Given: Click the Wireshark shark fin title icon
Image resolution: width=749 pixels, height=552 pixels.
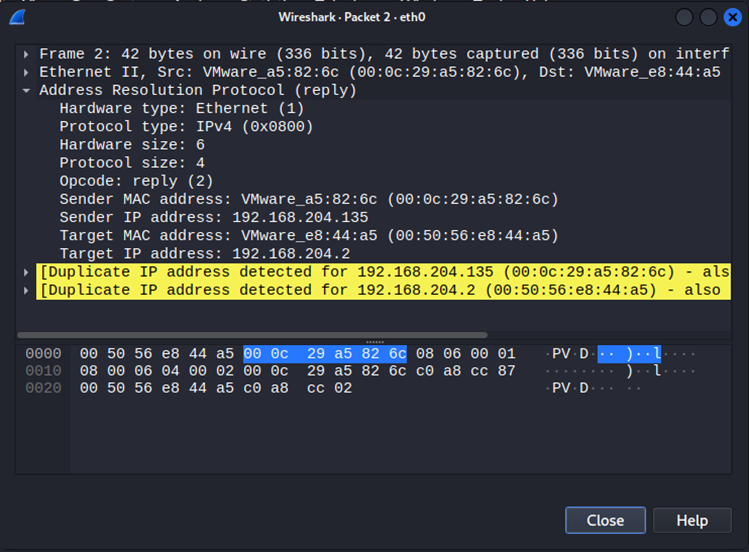Looking at the screenshot, I should pyautogui.click(x=17, y=17).
